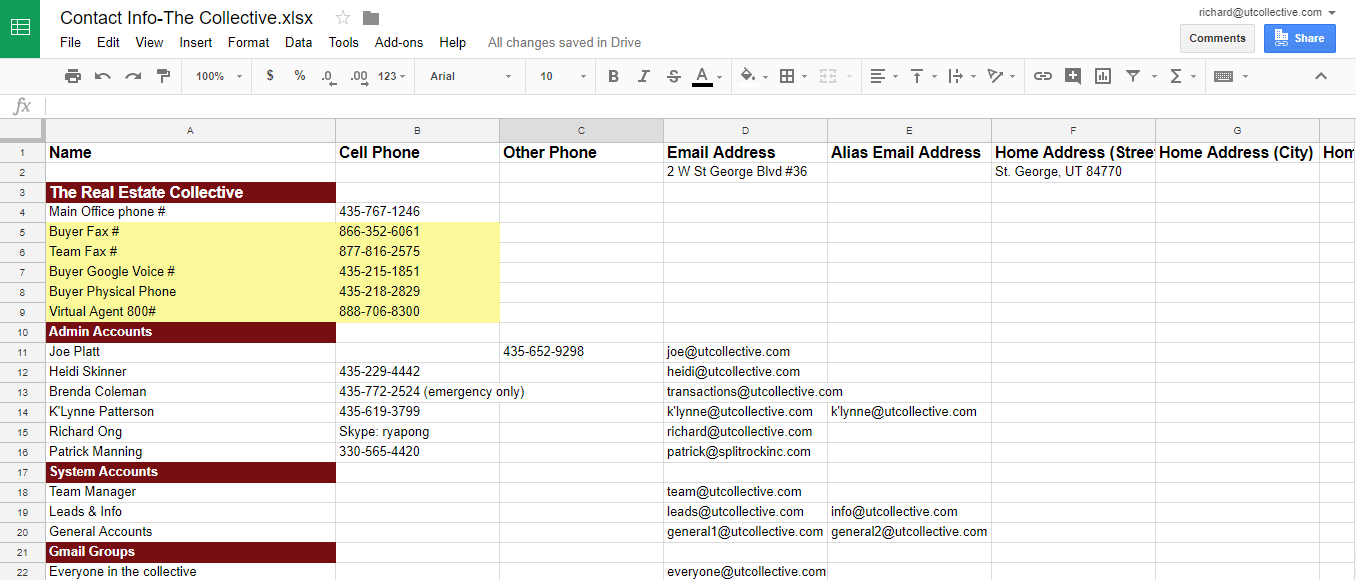The image size is (1356, 580).
Task: Open the Edit menu
Action: (108, 42)
